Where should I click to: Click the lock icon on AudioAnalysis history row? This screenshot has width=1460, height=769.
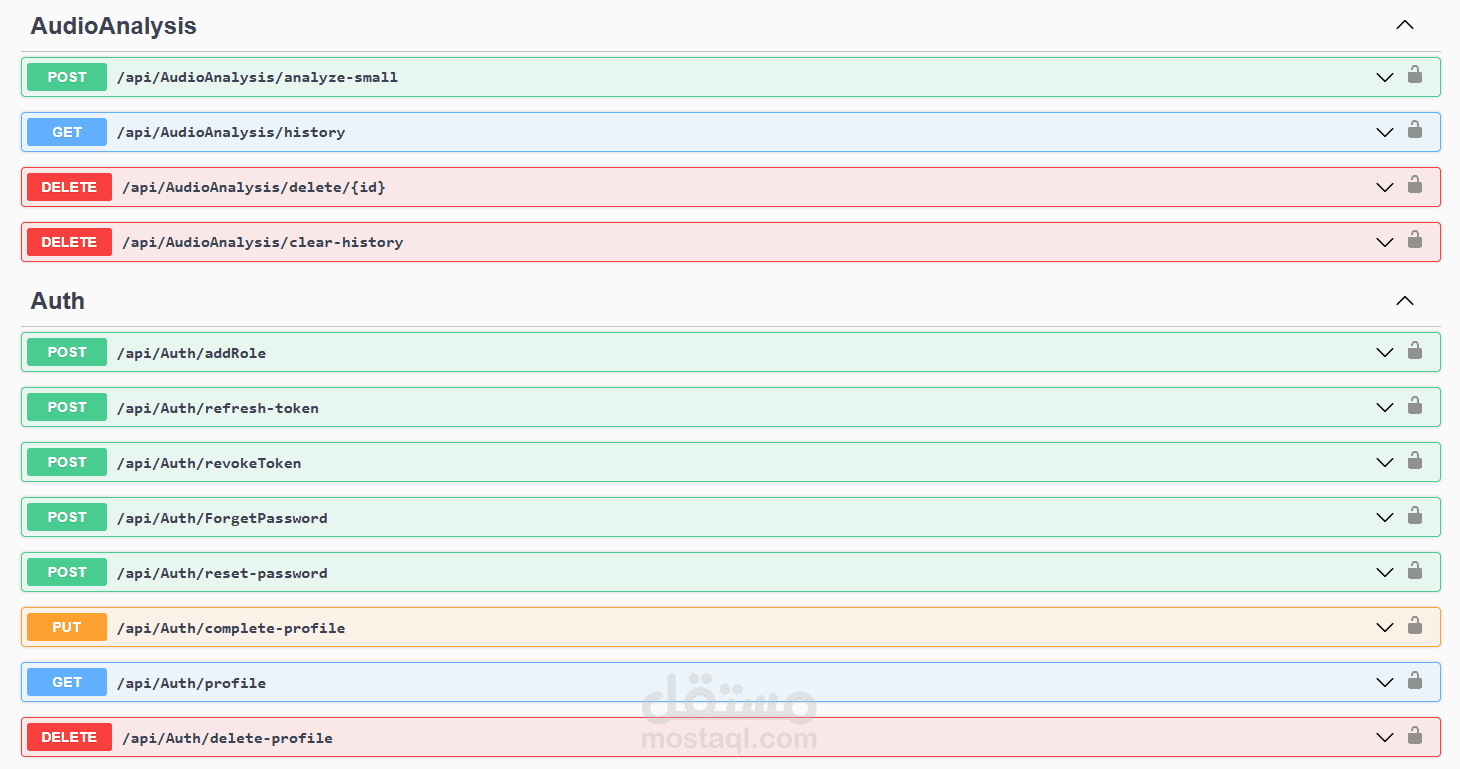(1414, 129)
